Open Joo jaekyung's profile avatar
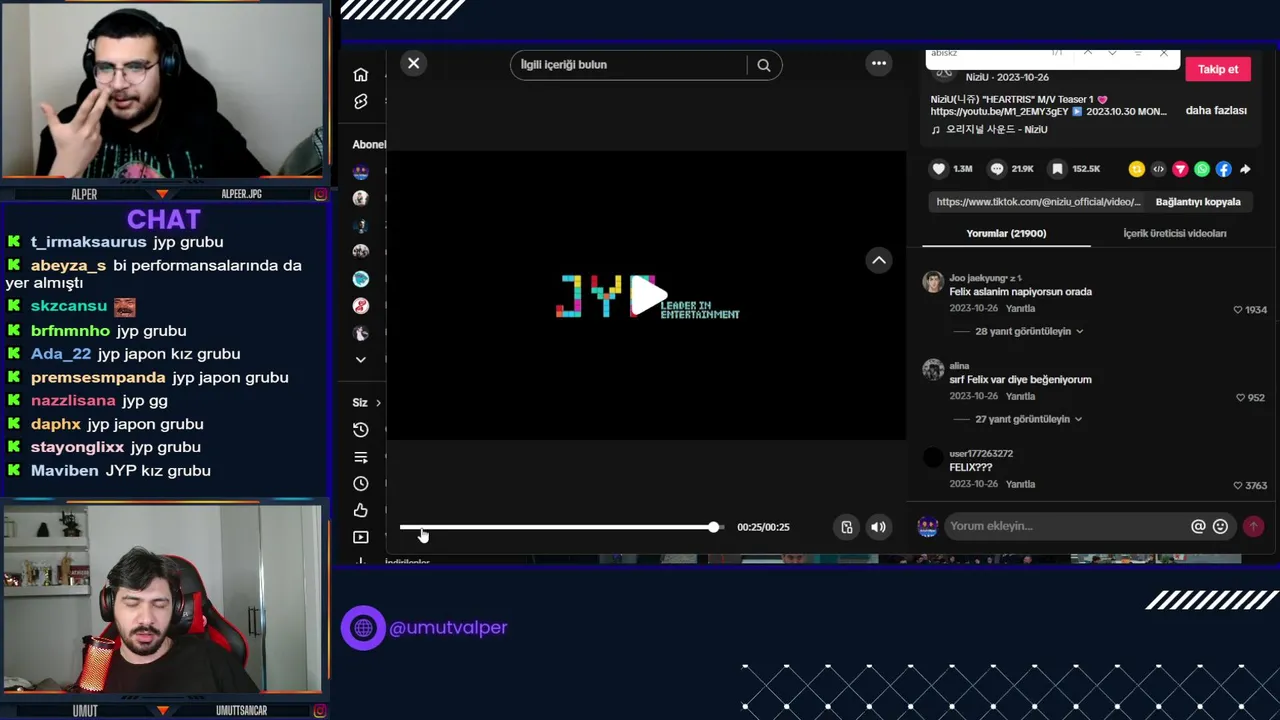Screen dimensions: 1280x720 [933, 282]
